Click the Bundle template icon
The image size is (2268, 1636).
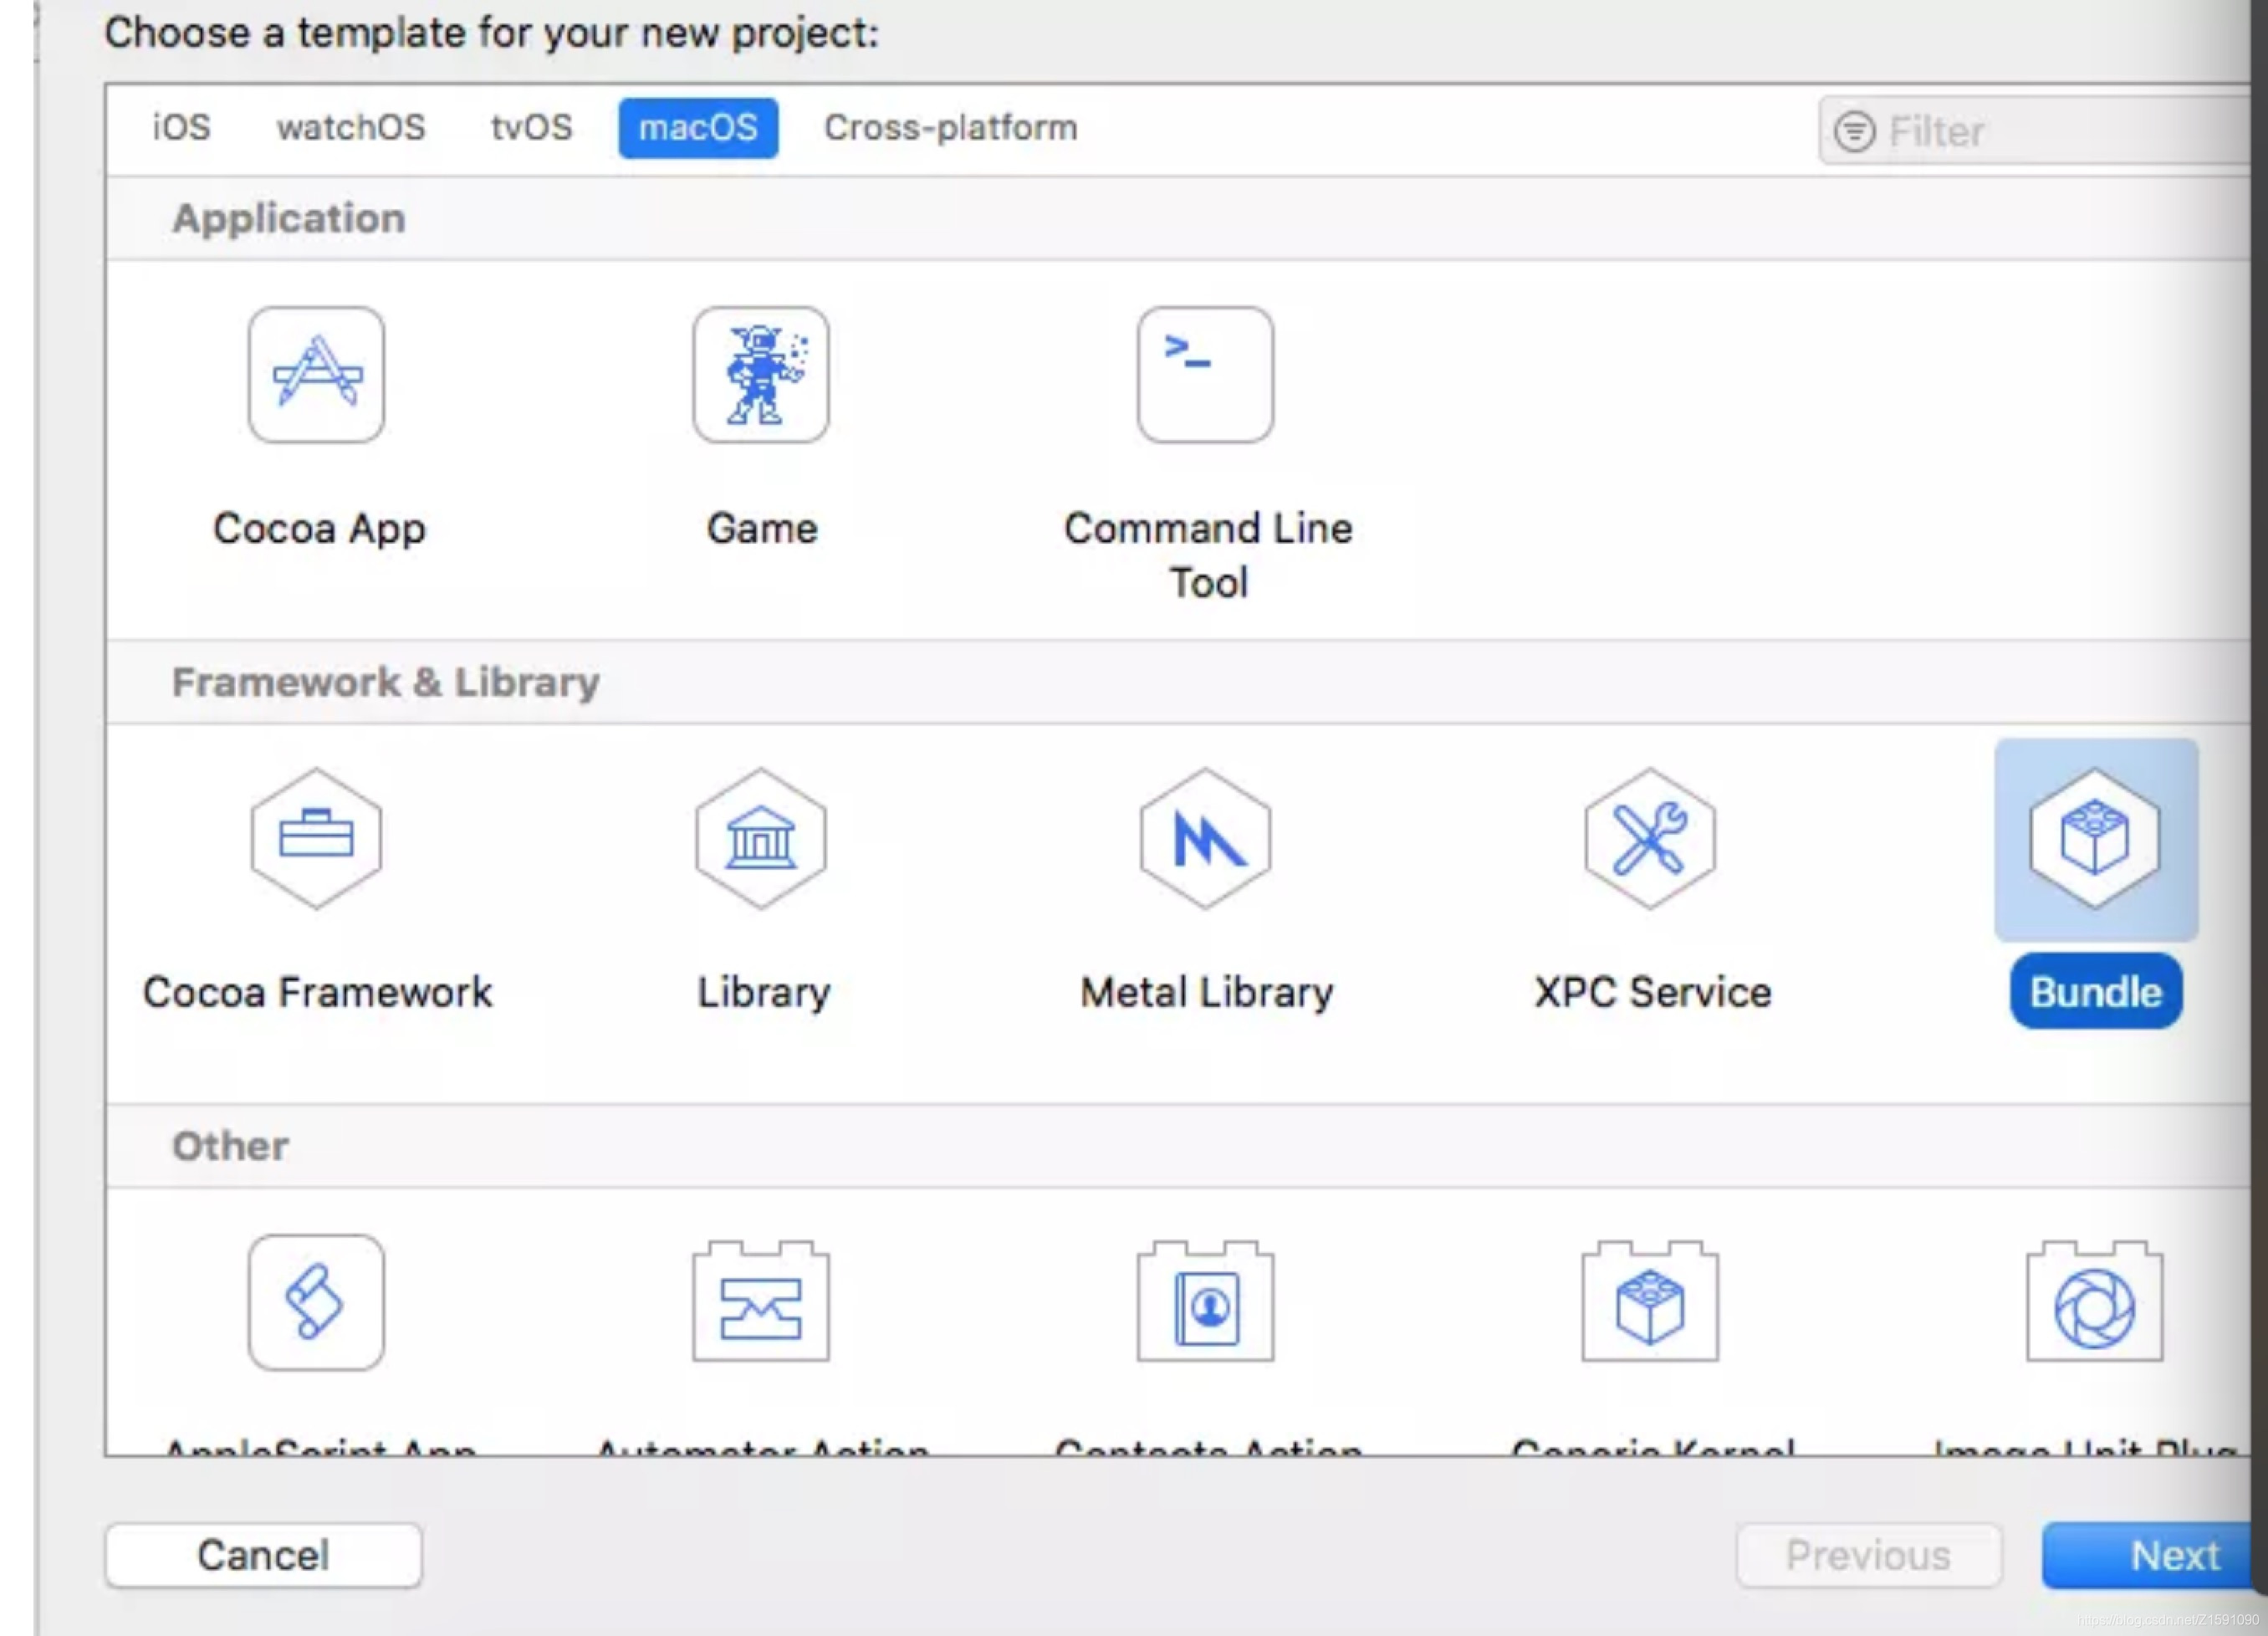(2095, 838)
